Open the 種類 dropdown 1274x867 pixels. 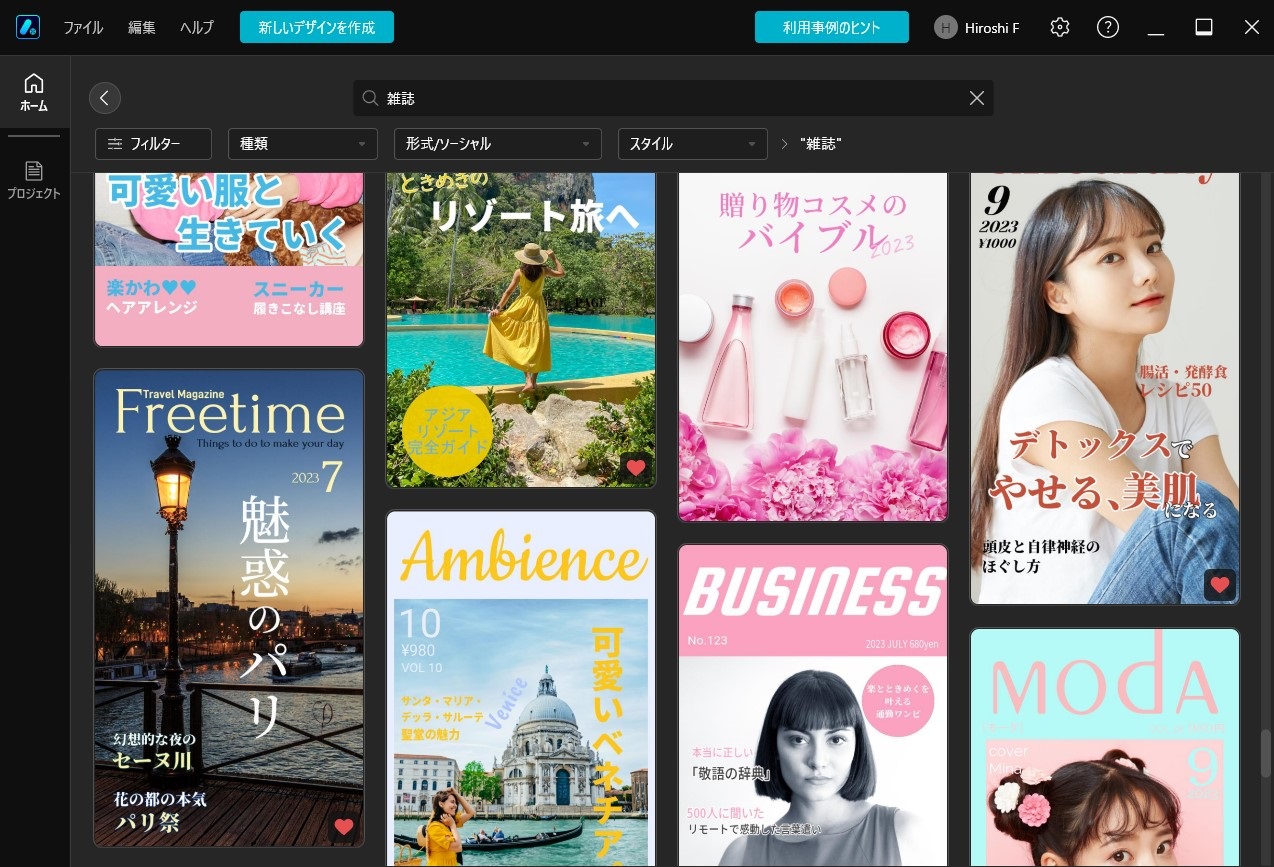[302, 143]
